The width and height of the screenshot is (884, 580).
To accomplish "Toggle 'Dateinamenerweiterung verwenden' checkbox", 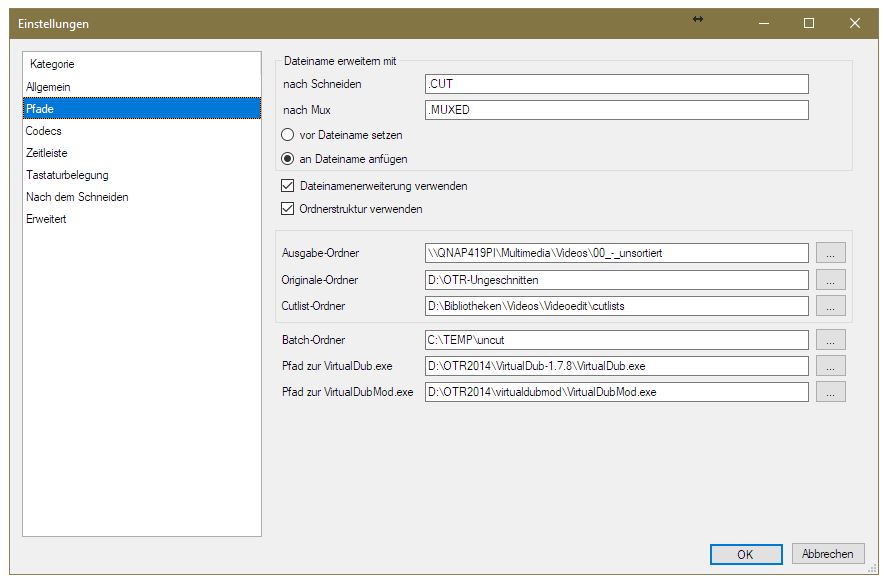I will [288, 186].
